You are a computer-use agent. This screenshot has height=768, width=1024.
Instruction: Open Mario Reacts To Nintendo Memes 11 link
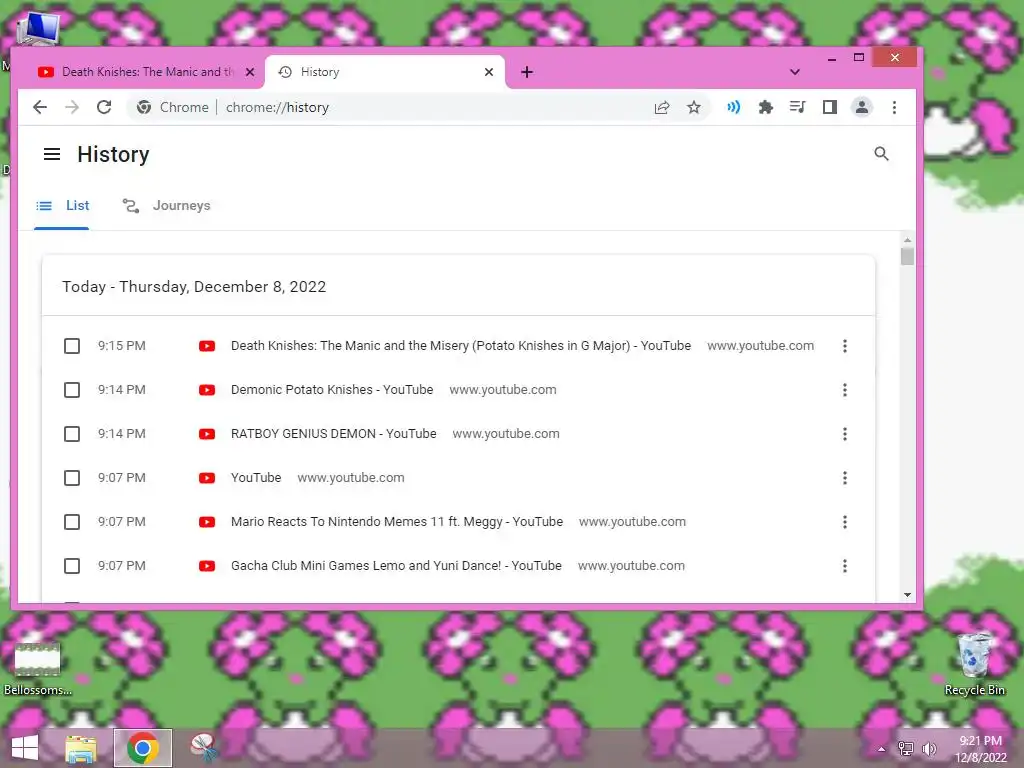click(x=396, y=522)
